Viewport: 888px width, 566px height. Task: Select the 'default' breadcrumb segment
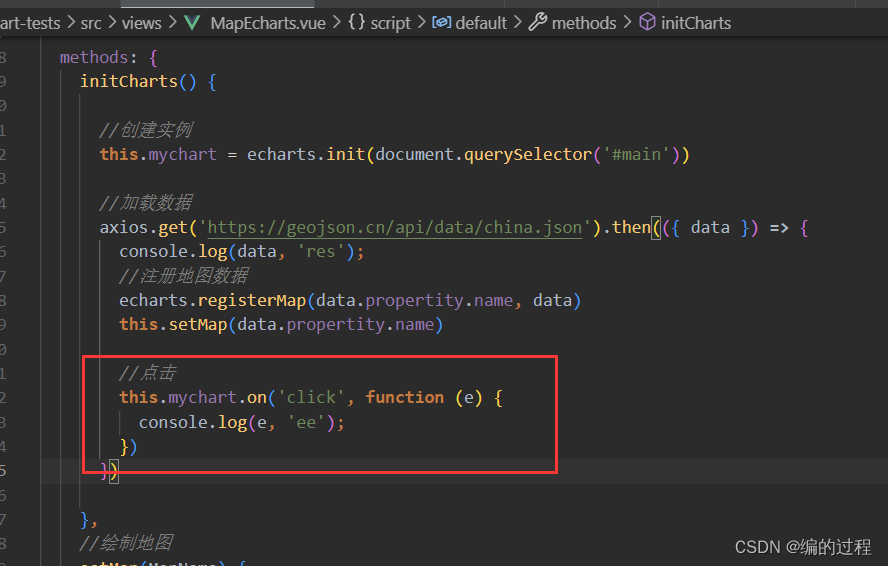(481, 23)
